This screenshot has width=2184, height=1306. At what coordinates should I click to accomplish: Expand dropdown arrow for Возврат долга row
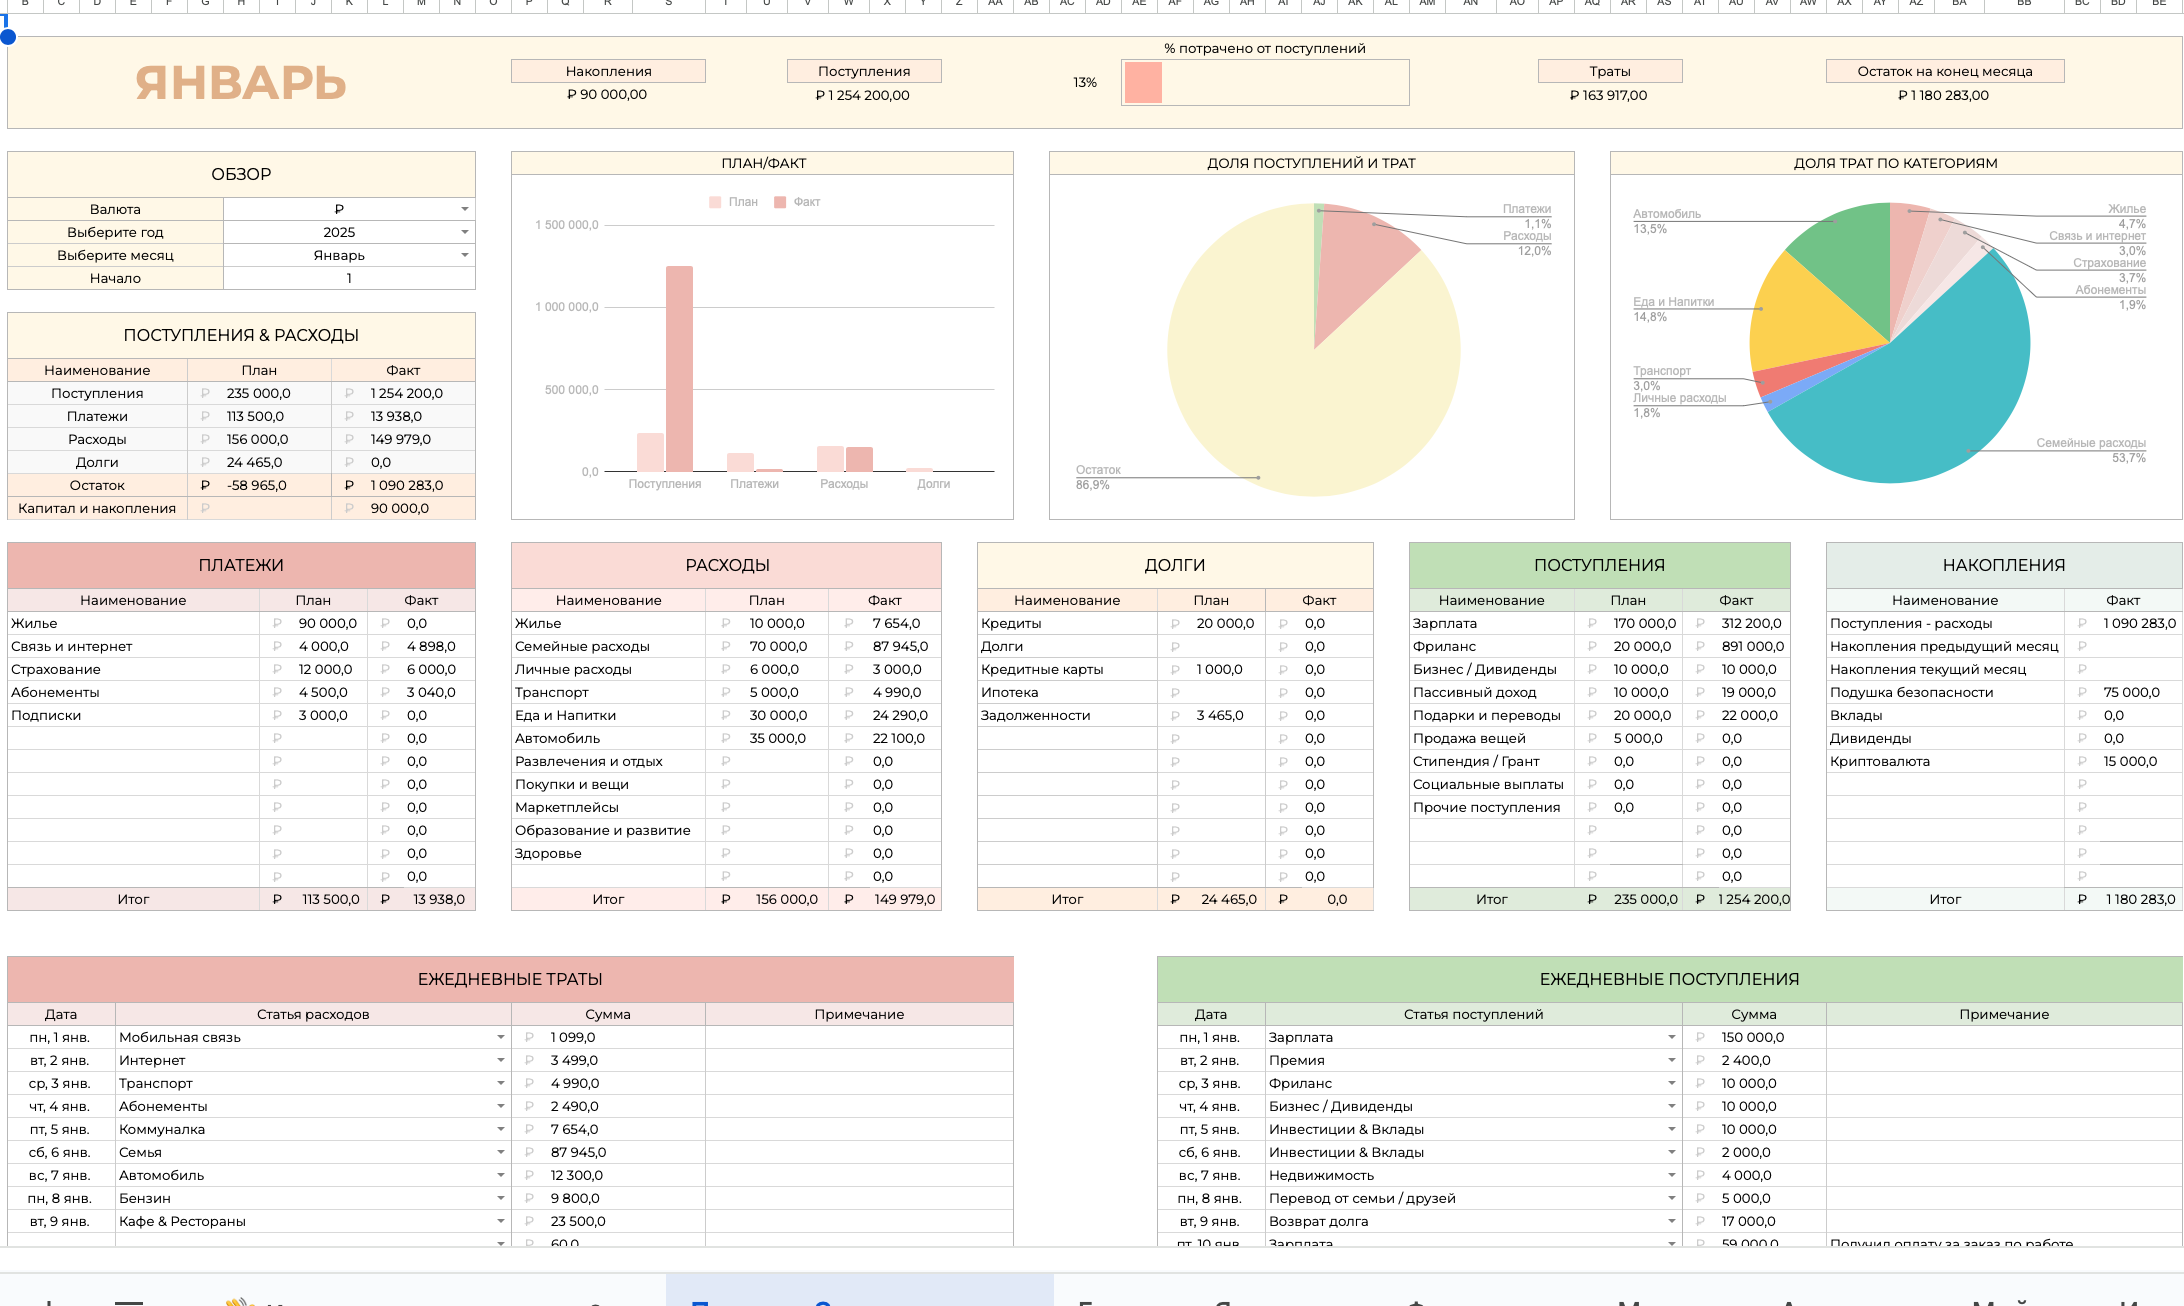[1672, 1221]
